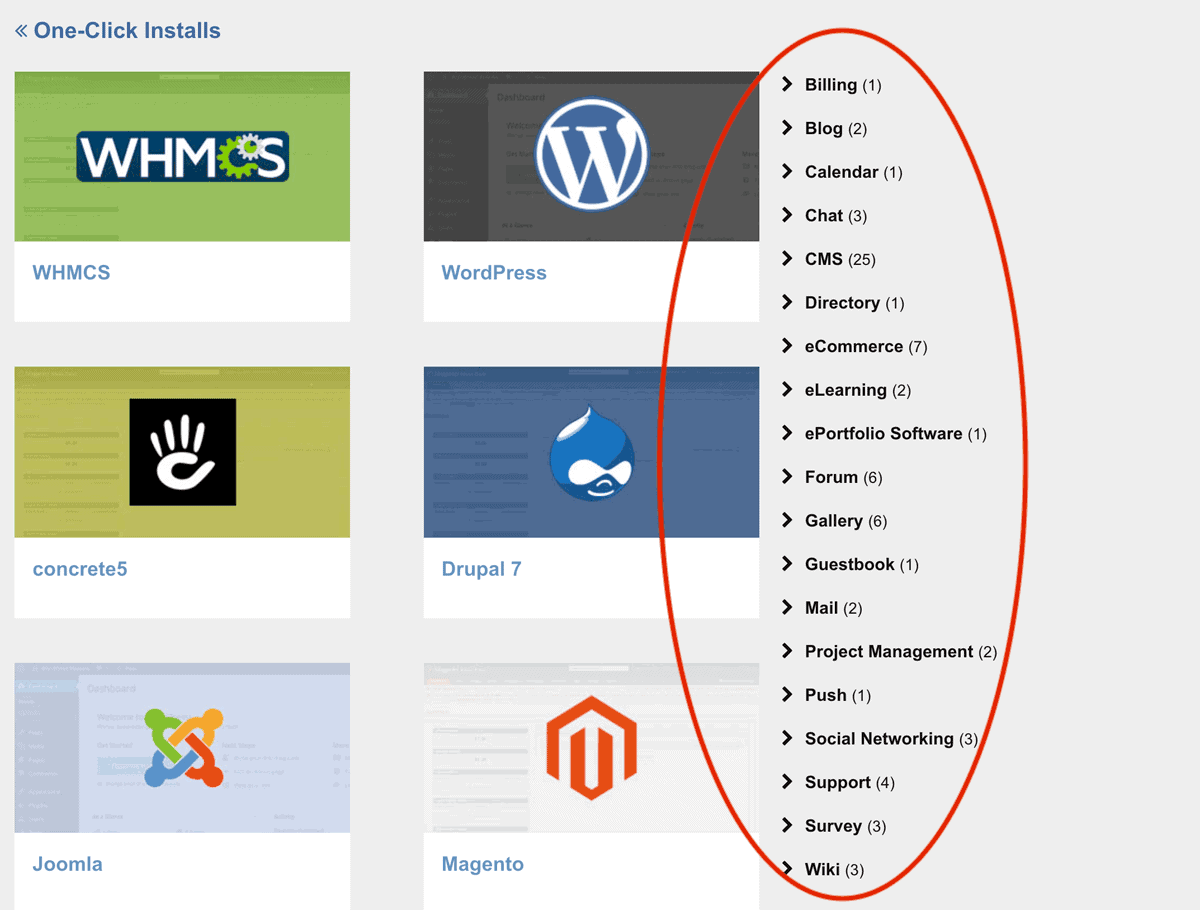Screen dimensions: 1200x910
Task: Open the concrete5 title link
Action: coord(80,569)
